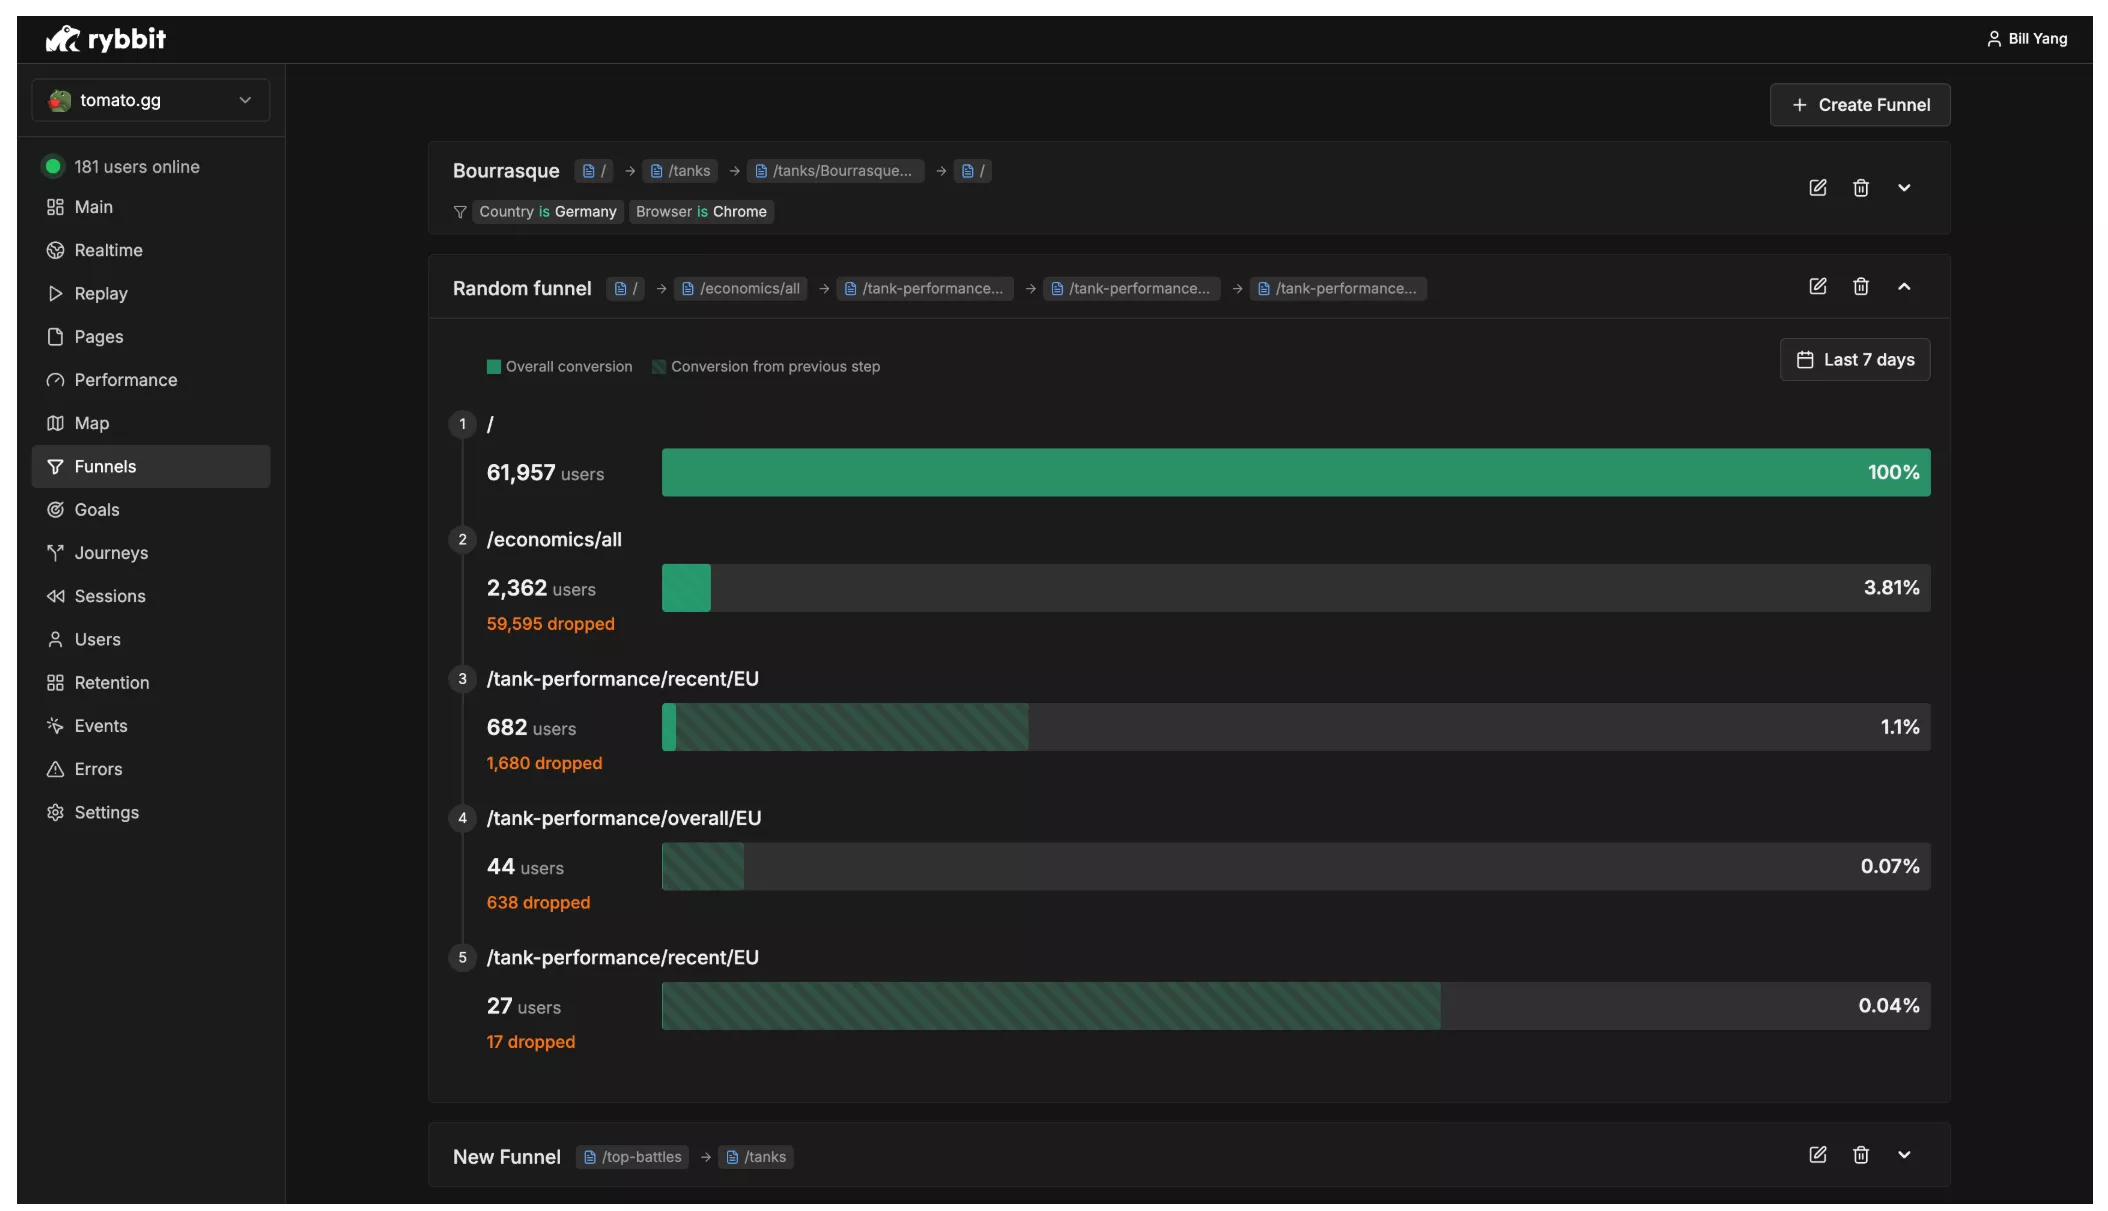Open the Replay sidebar item
This screenshot has width=2108, height=1211.
point(101,294)
